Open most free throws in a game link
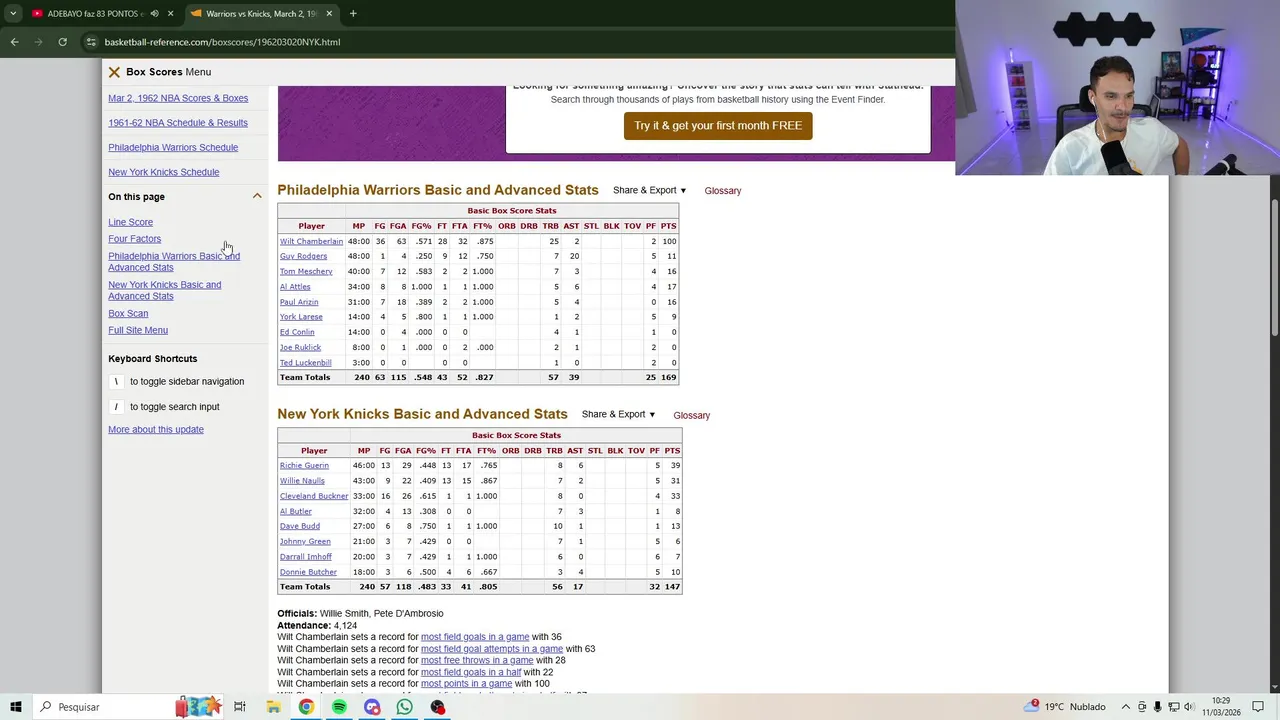1280x720 pixels. coord(477,660)
